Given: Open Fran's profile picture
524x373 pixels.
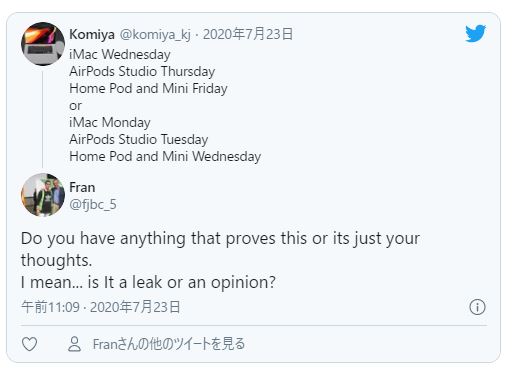Looking at the screenshot, I should [43, 195].
